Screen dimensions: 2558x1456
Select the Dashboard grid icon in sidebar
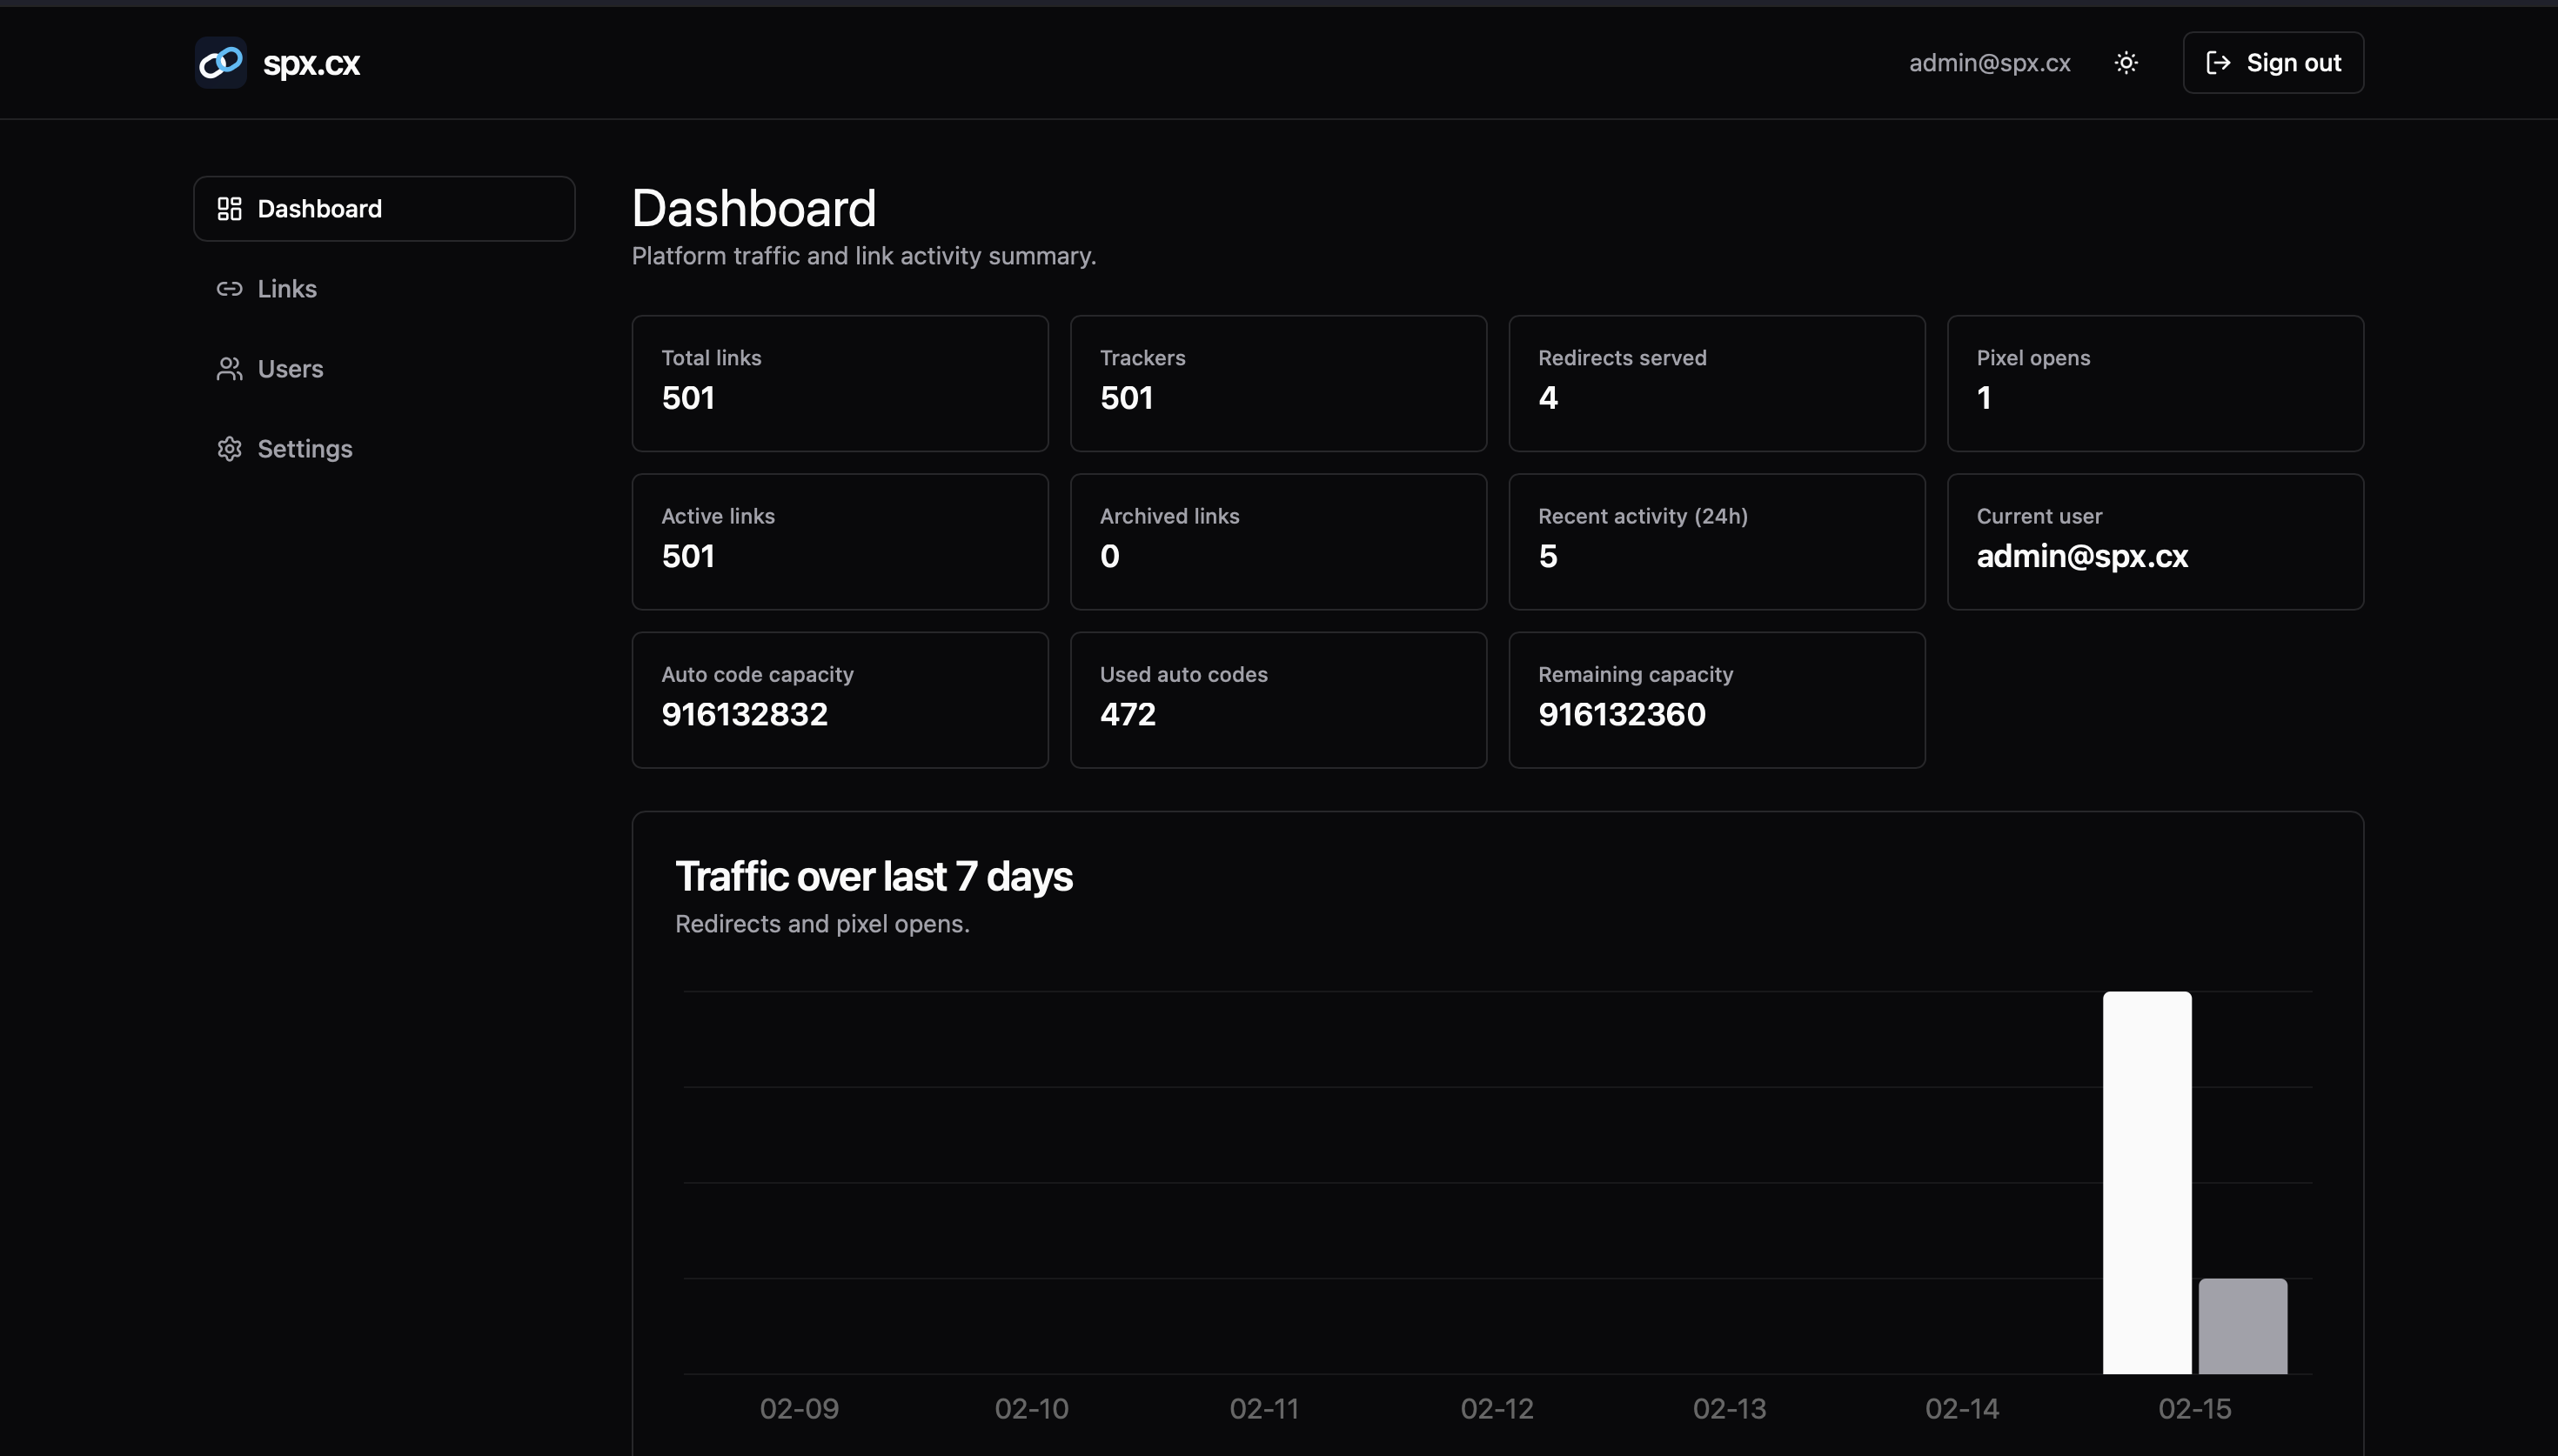(x=229, y=208)
